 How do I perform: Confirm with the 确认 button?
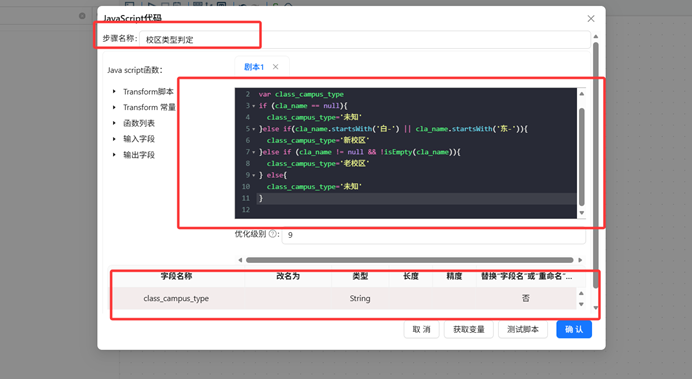coord(574,330)
